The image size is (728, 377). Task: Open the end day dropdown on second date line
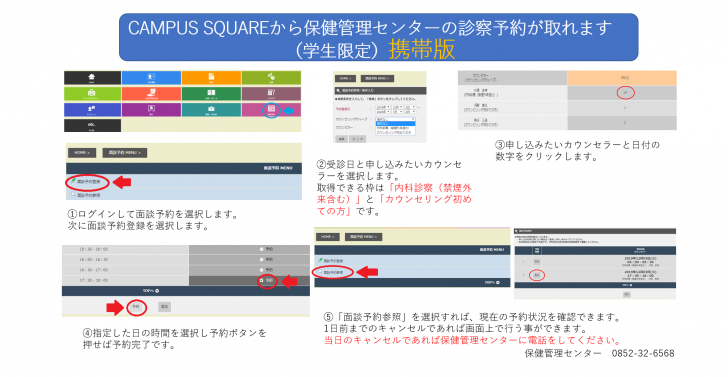point(410,112)
